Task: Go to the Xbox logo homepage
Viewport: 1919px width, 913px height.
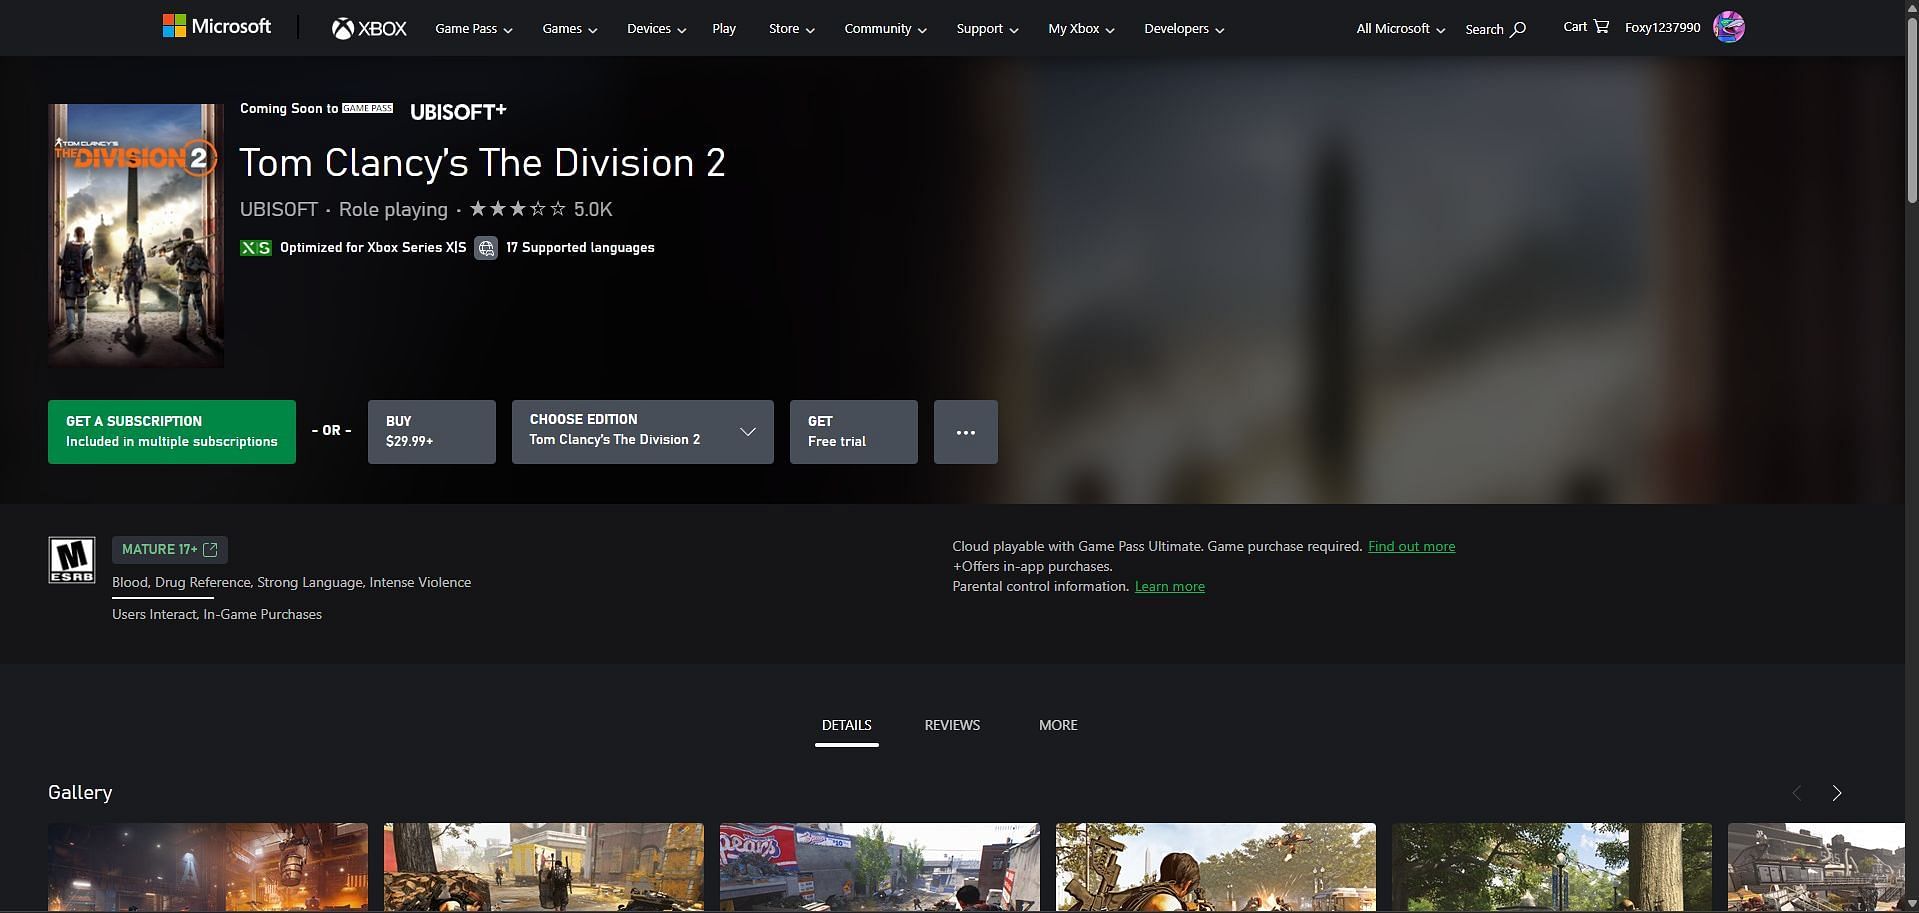Action: pos(369,29)
